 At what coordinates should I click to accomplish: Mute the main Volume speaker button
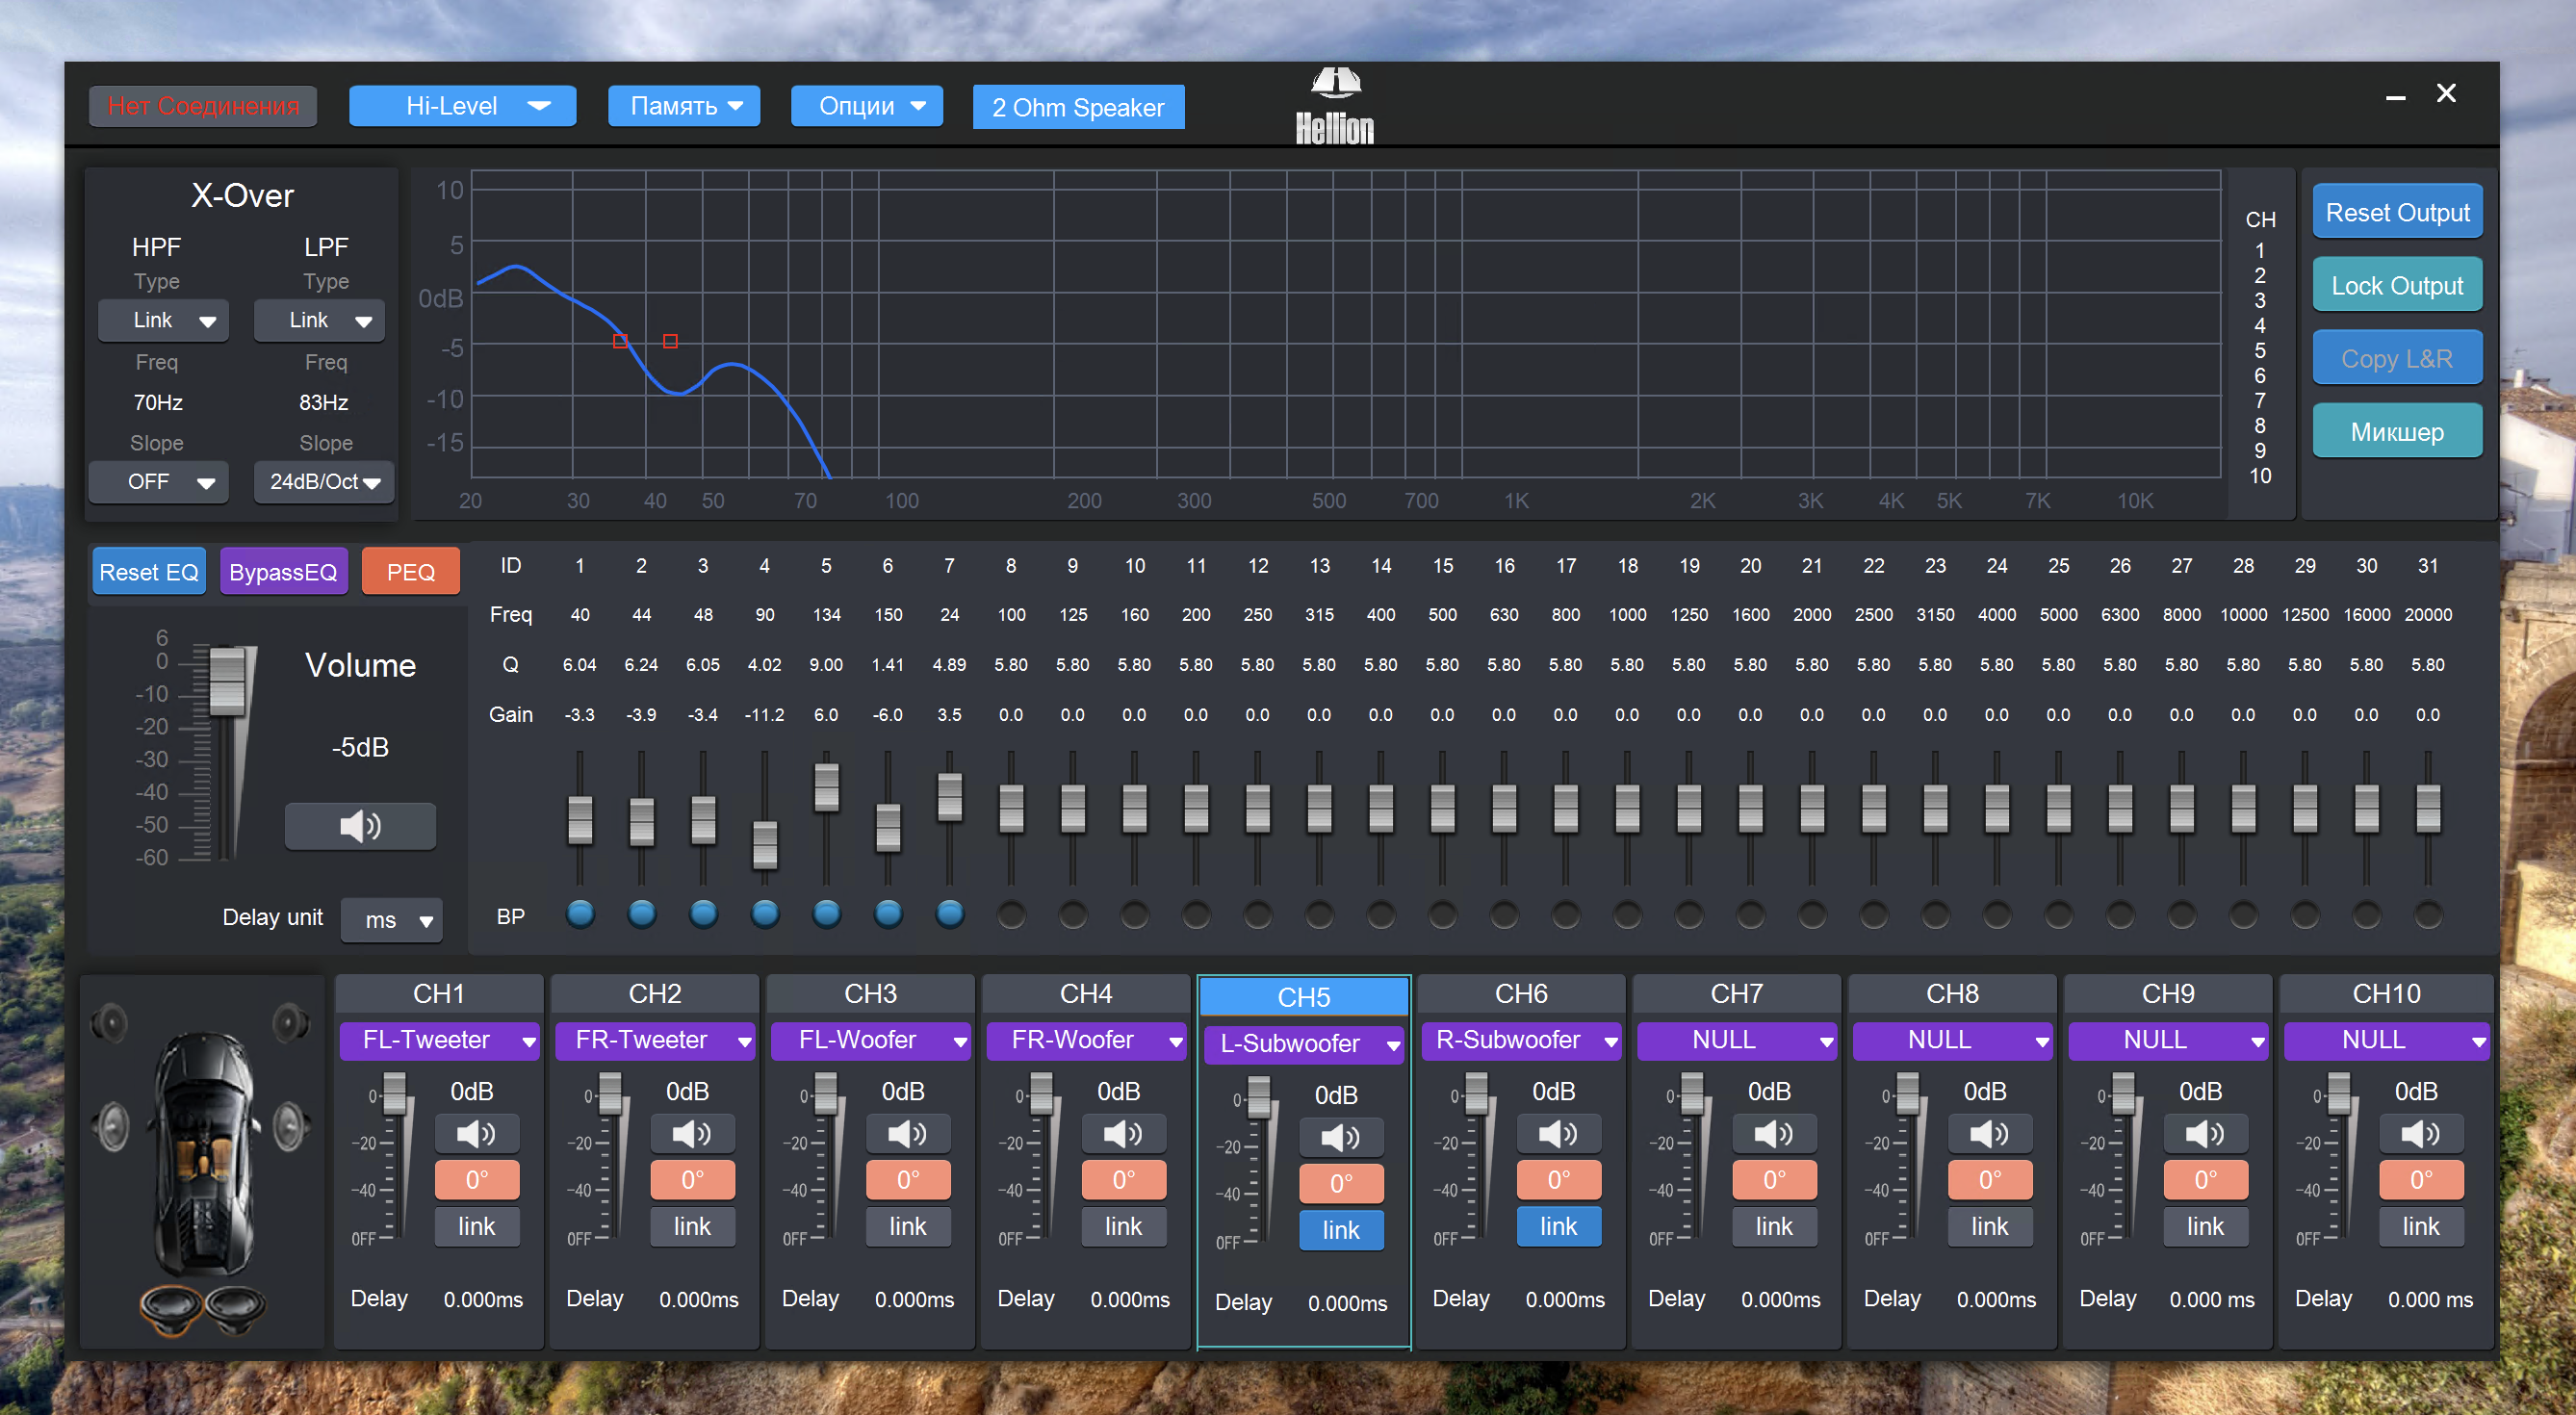coord(360,826)
